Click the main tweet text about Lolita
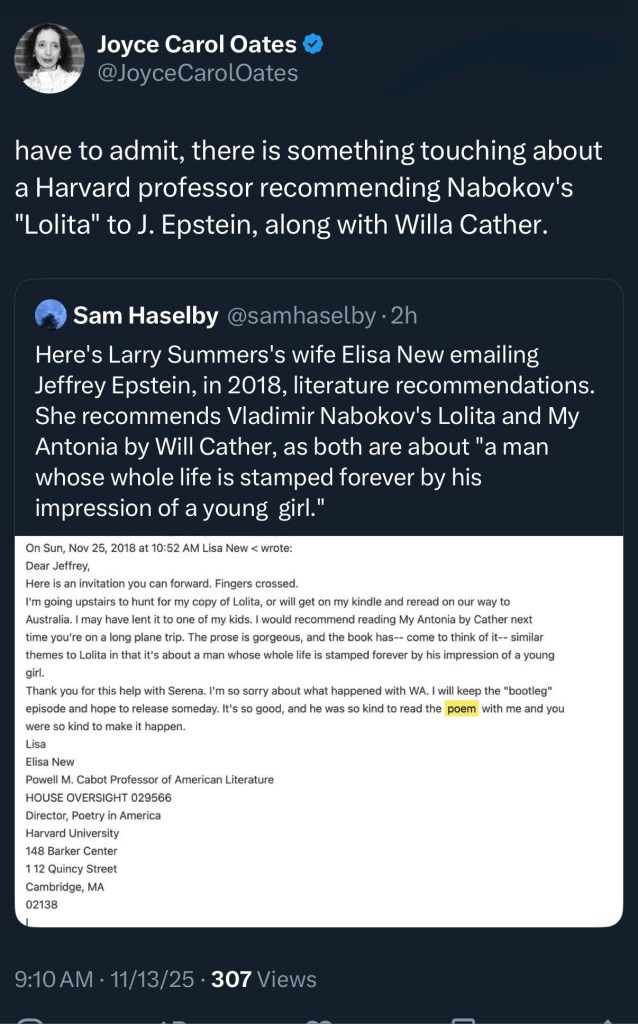Viewport: 638px width, 1024px height. [x=310, y=188]
